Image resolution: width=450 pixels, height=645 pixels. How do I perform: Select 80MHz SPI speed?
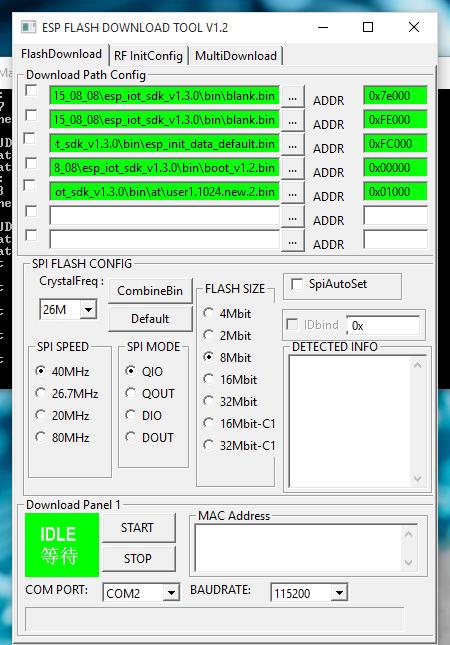[x=40, y=437]
